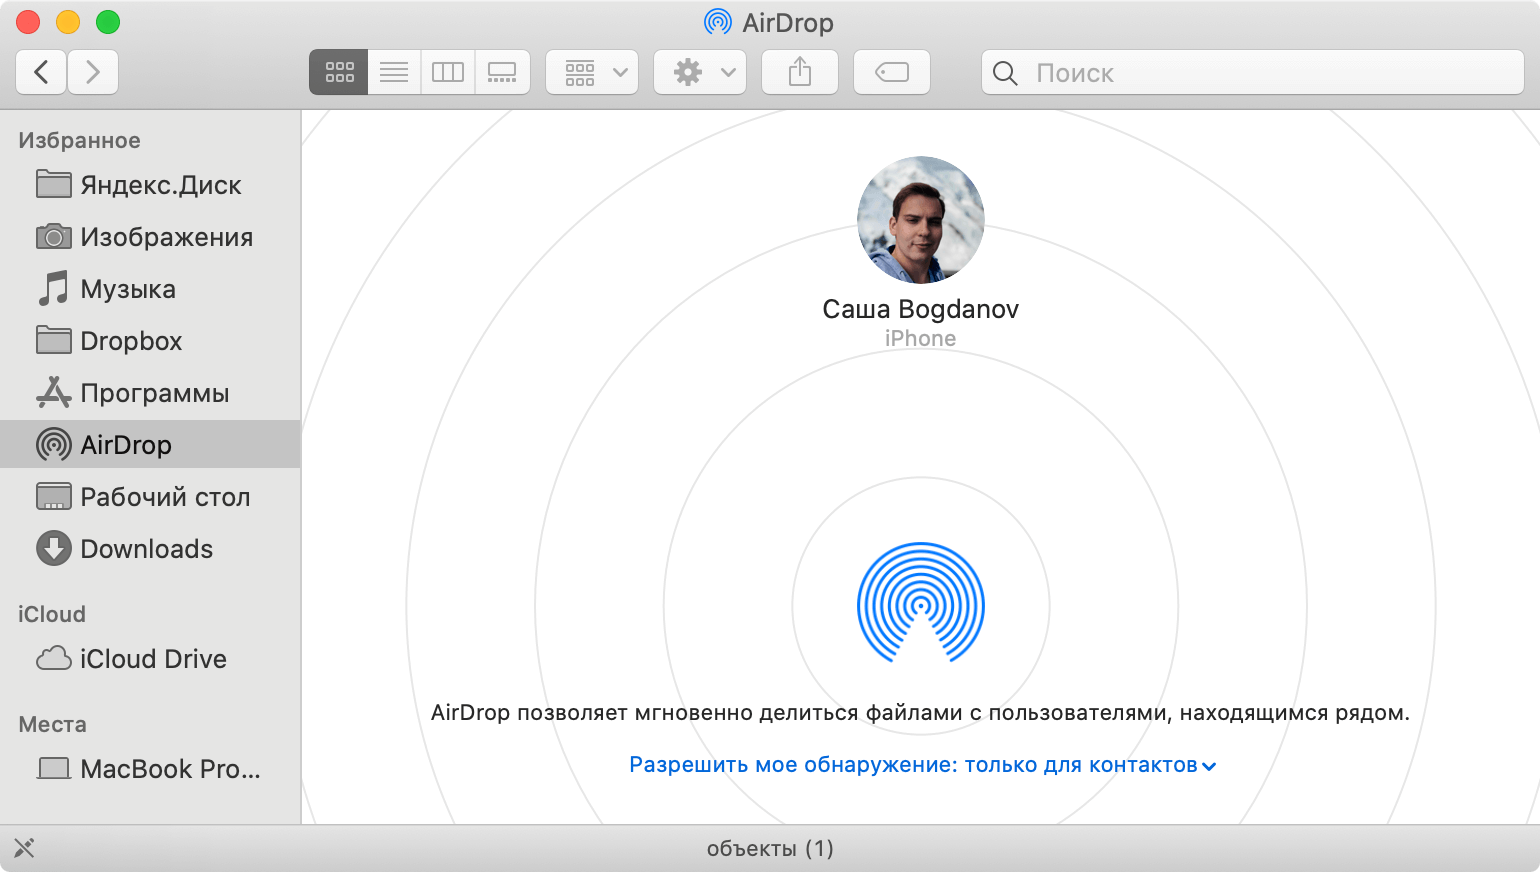Switch to gallery view mode
Screen dimensions: 1540x872
pyautogui.click(x=502, y=72)
